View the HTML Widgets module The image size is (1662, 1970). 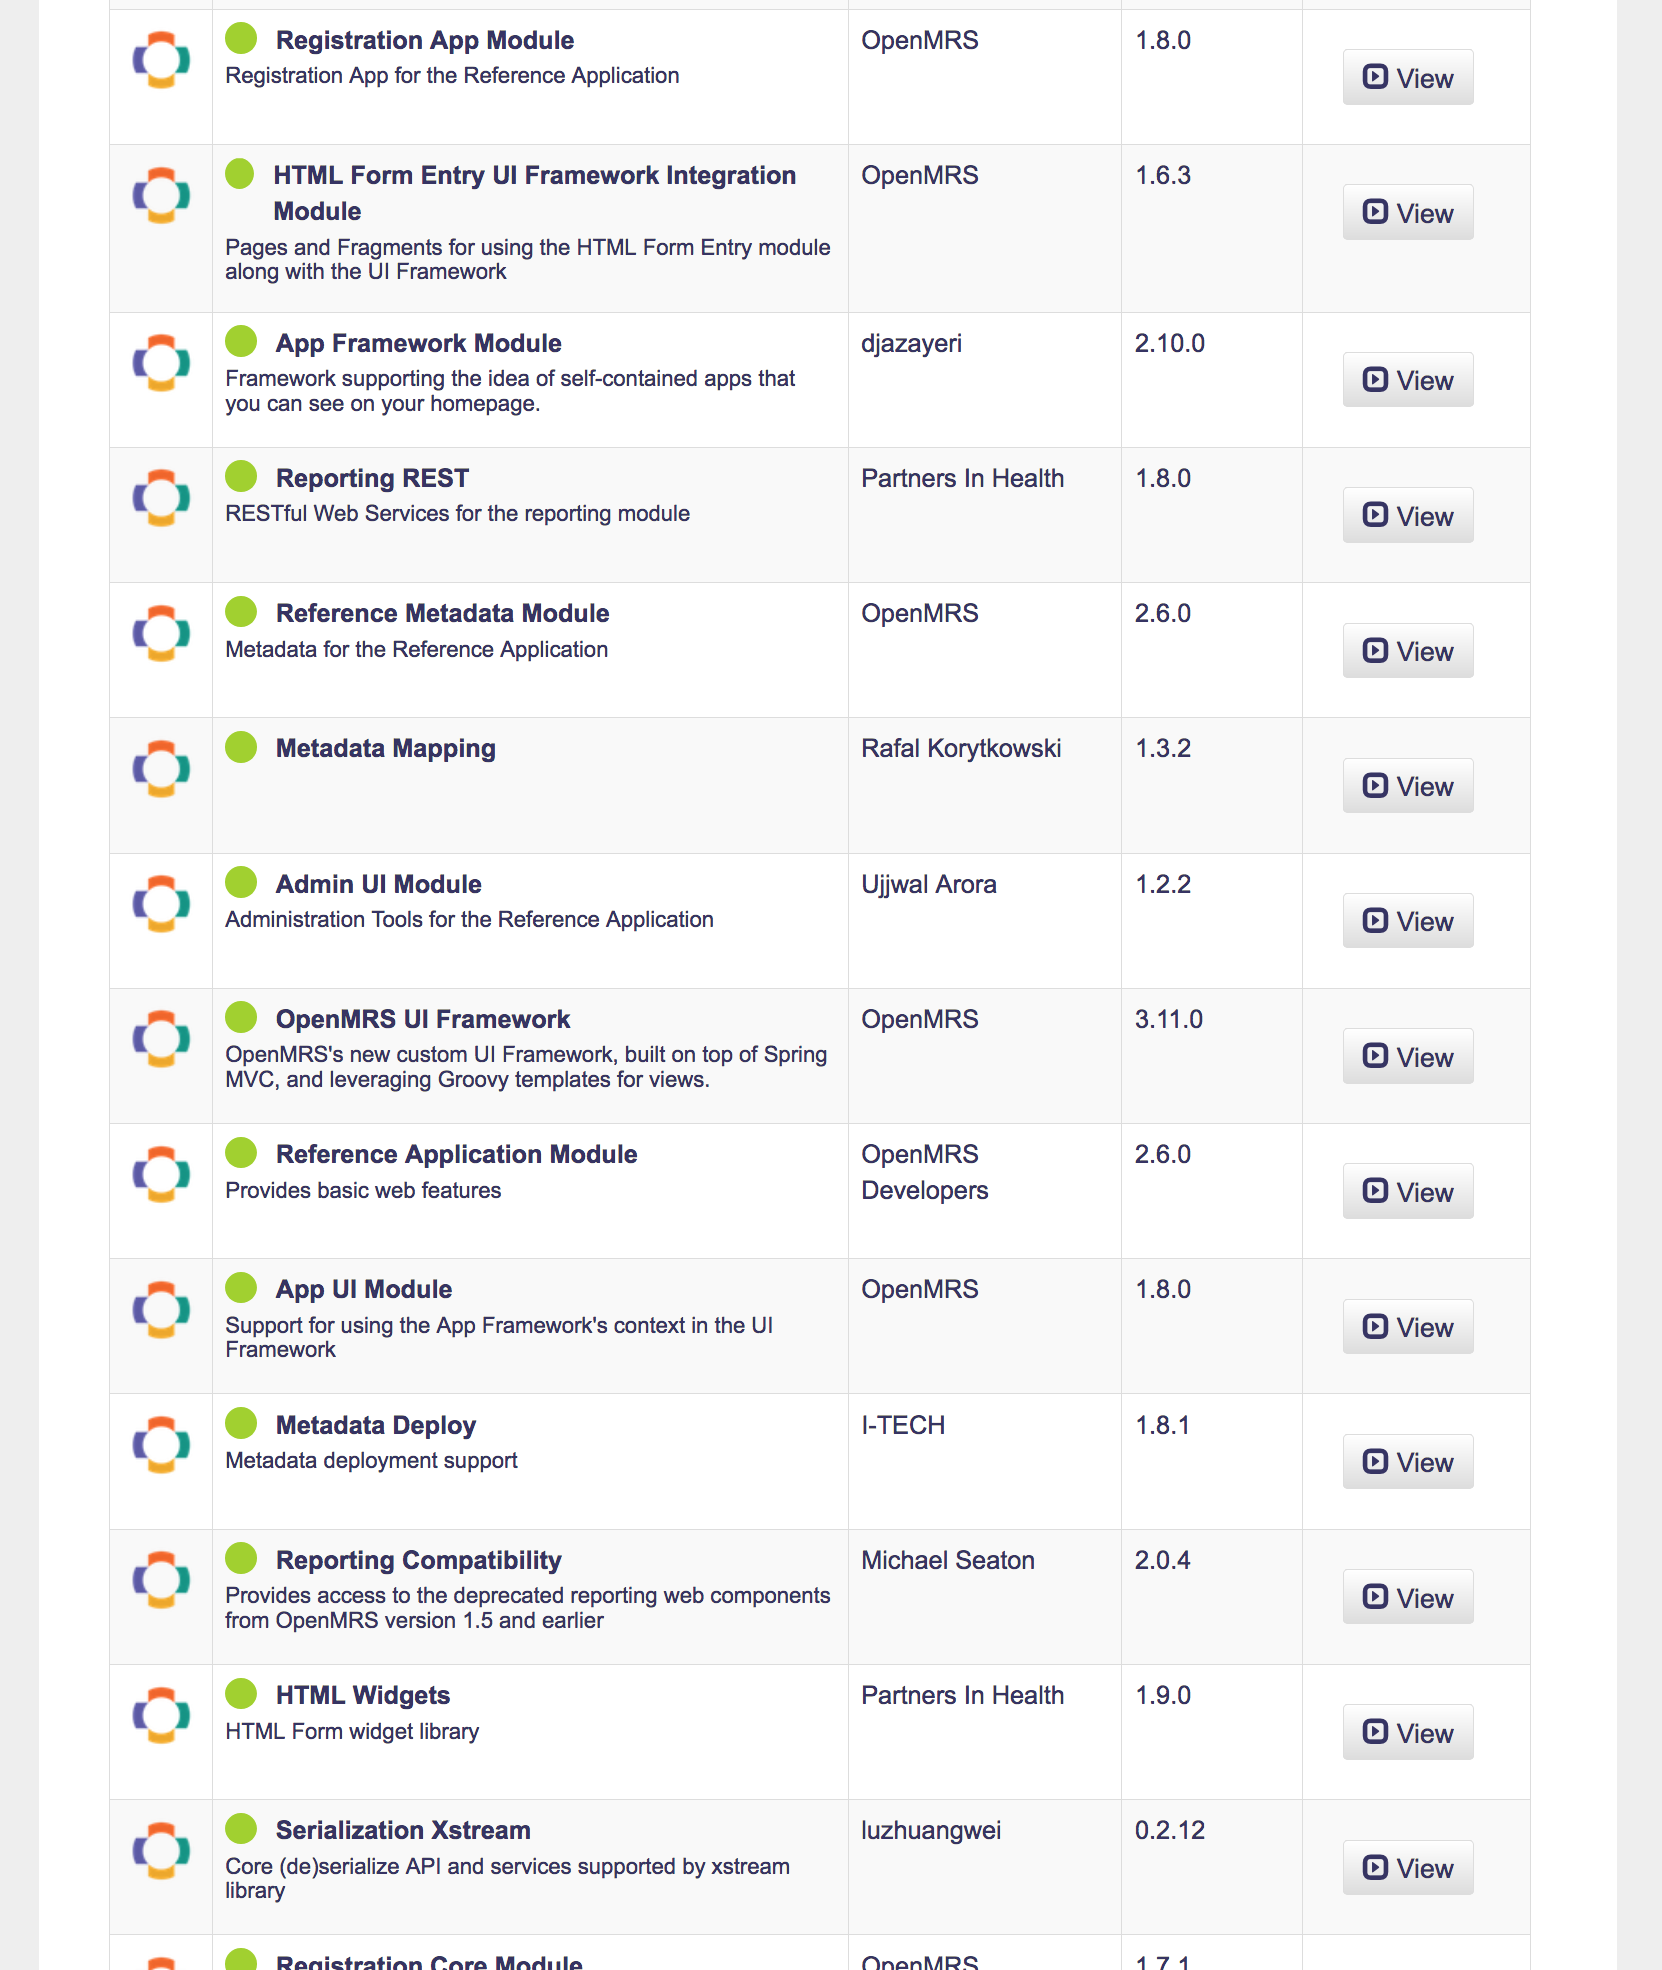point(1408,1732)
